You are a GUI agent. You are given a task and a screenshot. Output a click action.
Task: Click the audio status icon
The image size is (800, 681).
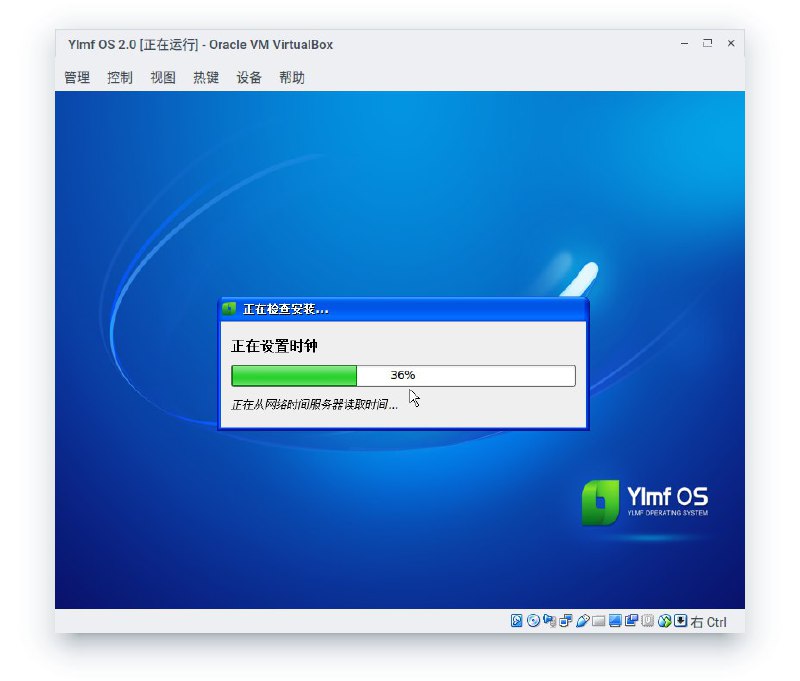(549, 620)
